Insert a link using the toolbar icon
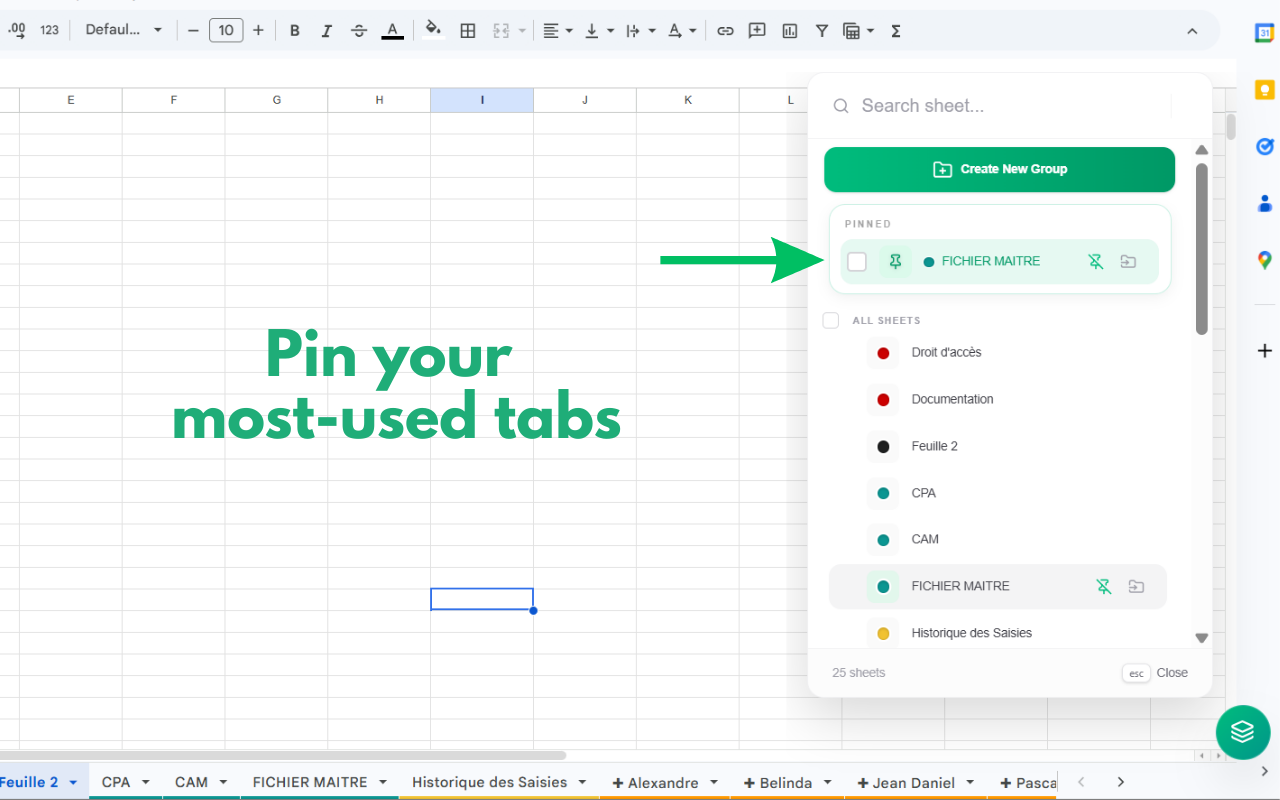The height and width of the screenshot is (800, 1280). (725, 30)
